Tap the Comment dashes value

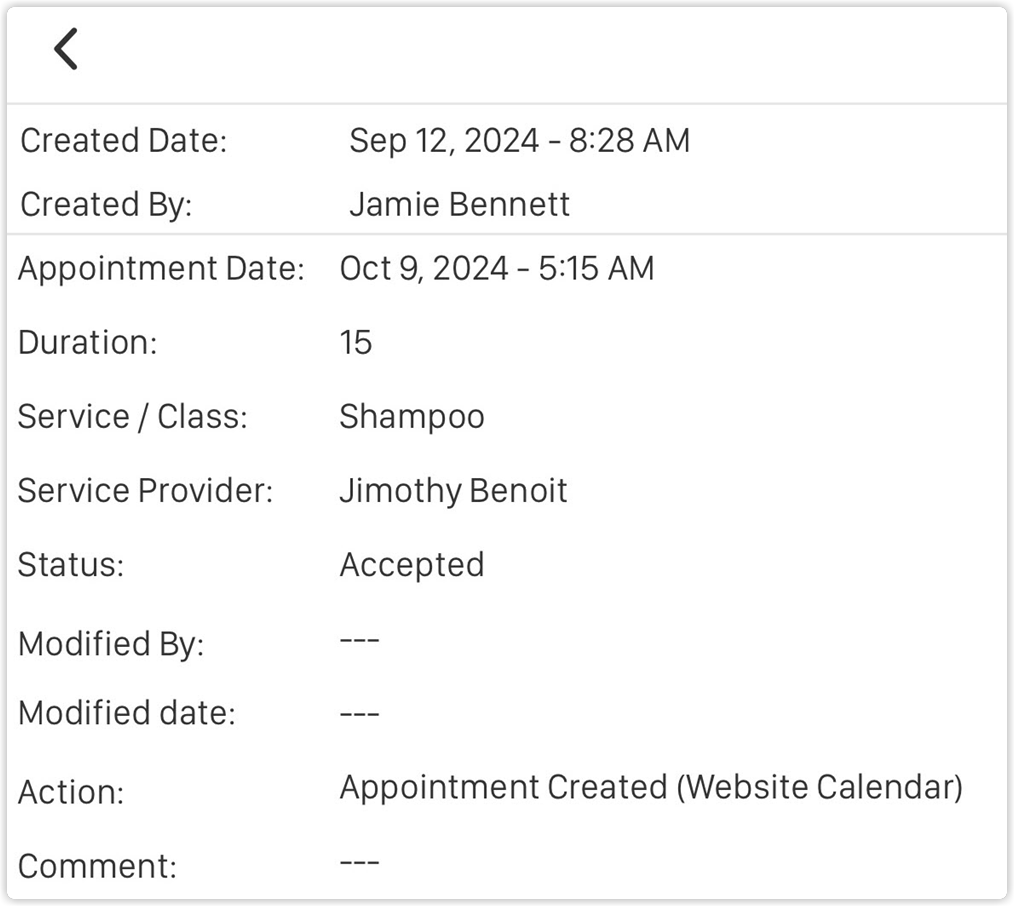point(359,861)
